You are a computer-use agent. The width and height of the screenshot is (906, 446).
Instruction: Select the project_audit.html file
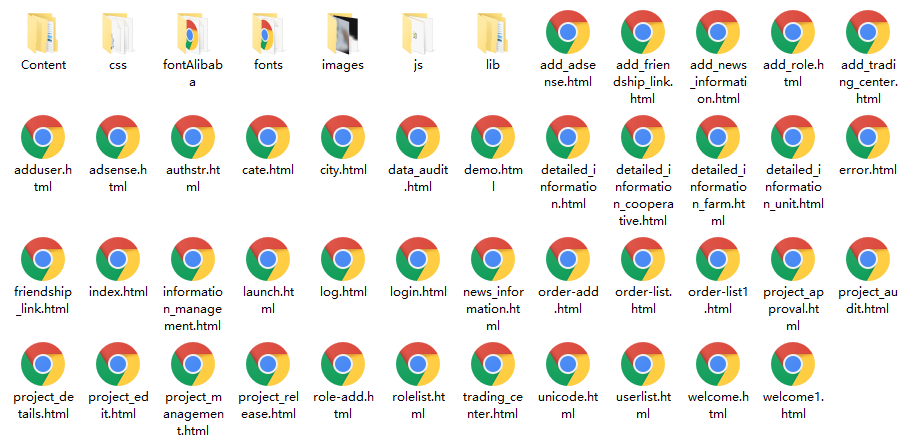click(868, 260)
